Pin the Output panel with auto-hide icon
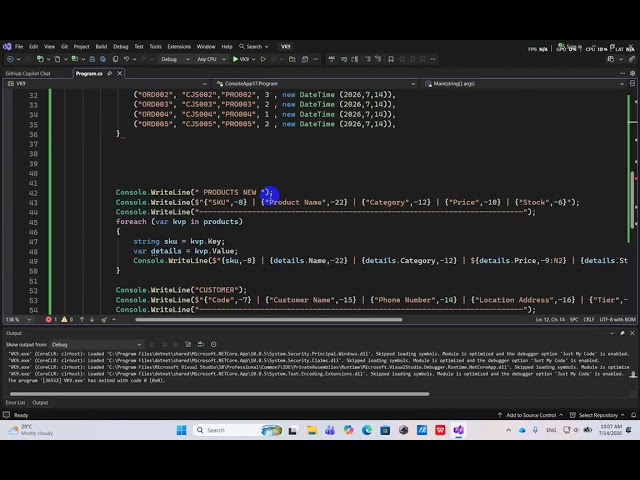The width and height of the screenshot is (640, 480). coord(622,333)
